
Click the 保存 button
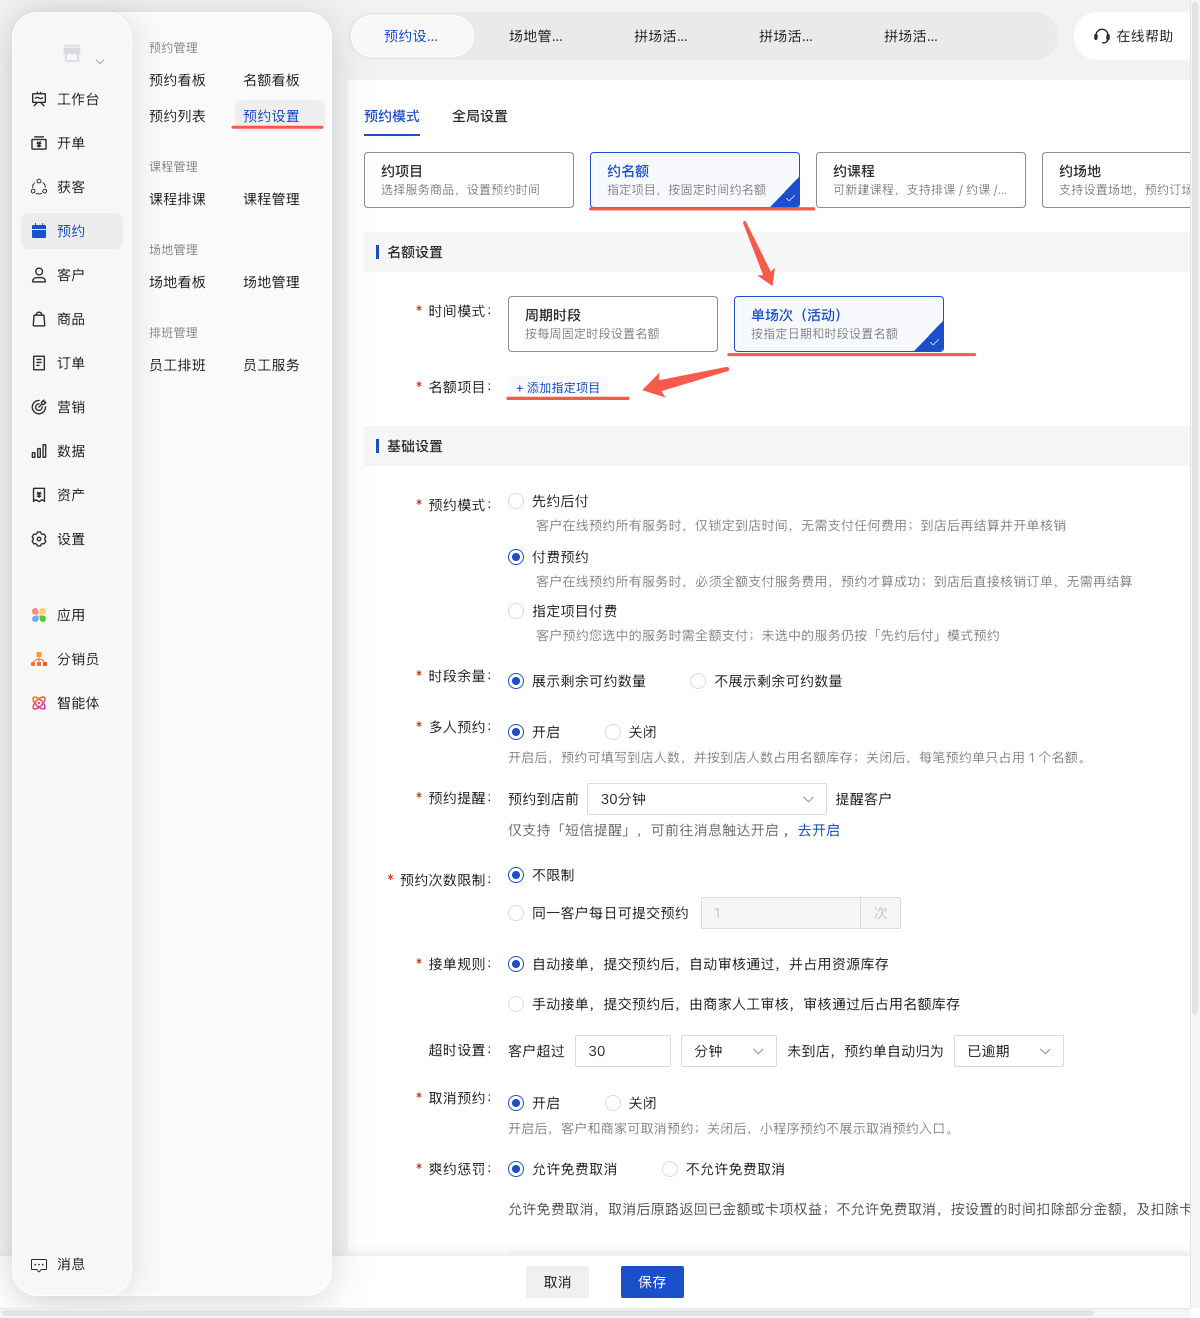click(652, 1282)
